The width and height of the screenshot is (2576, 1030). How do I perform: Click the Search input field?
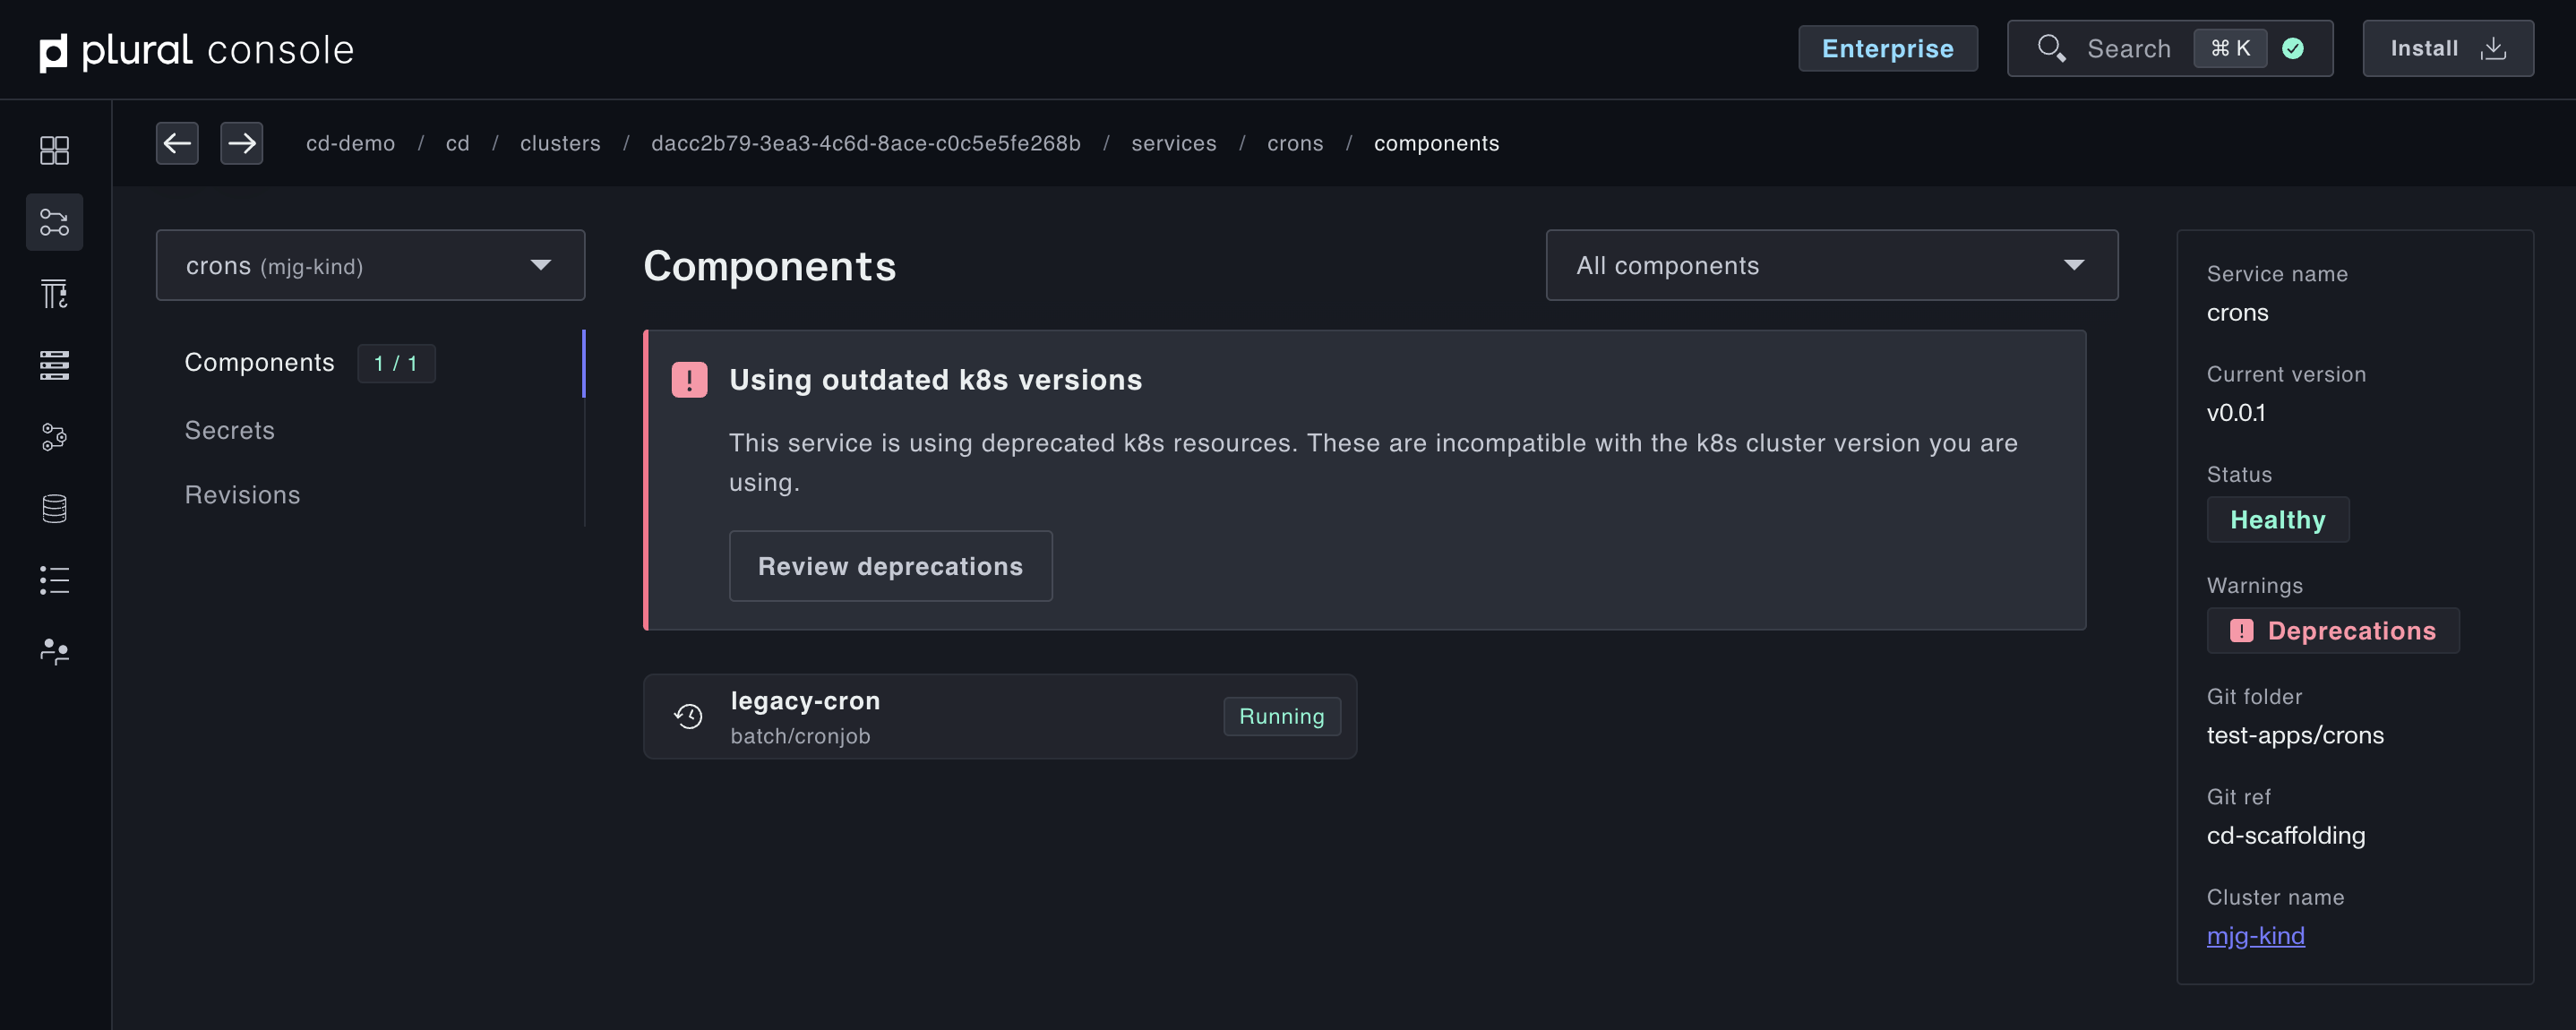click(2128, 48)
